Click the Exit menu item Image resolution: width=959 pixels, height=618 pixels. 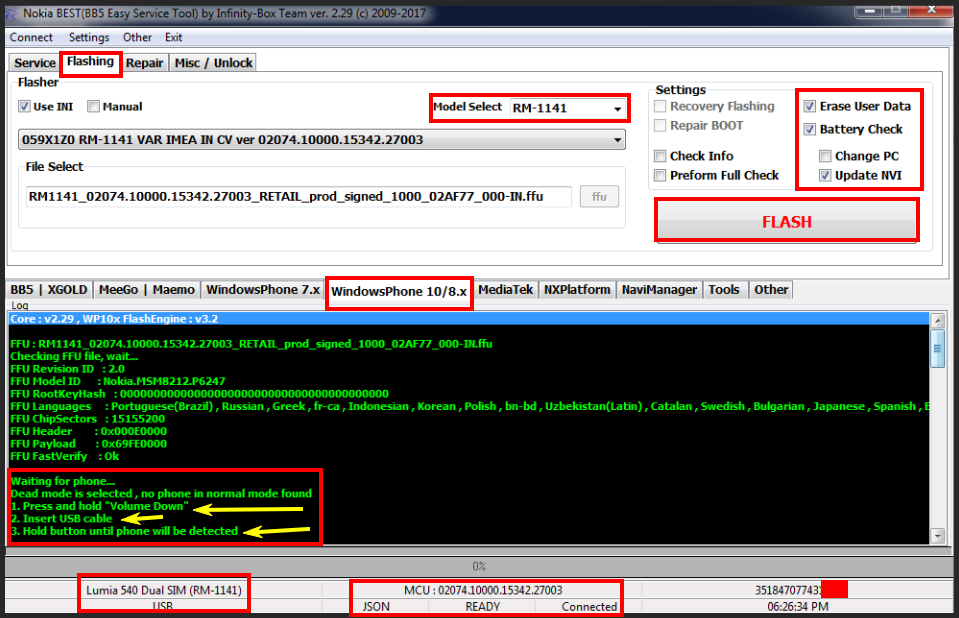click(174, 37)
